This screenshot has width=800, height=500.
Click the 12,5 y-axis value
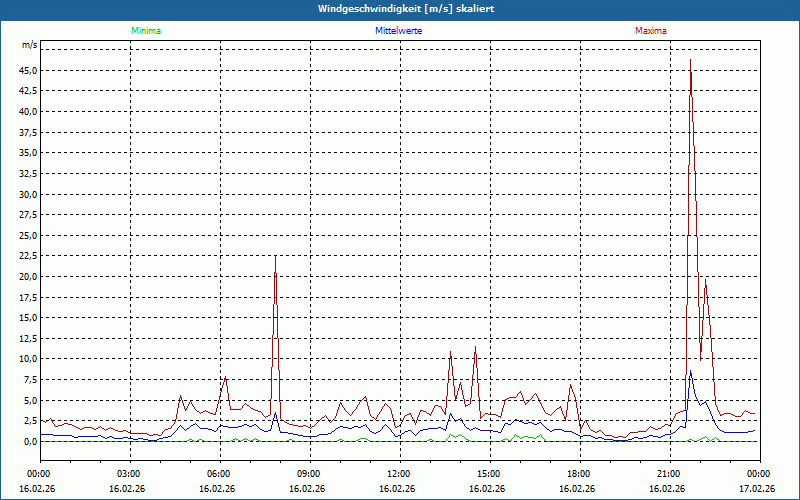28,338
